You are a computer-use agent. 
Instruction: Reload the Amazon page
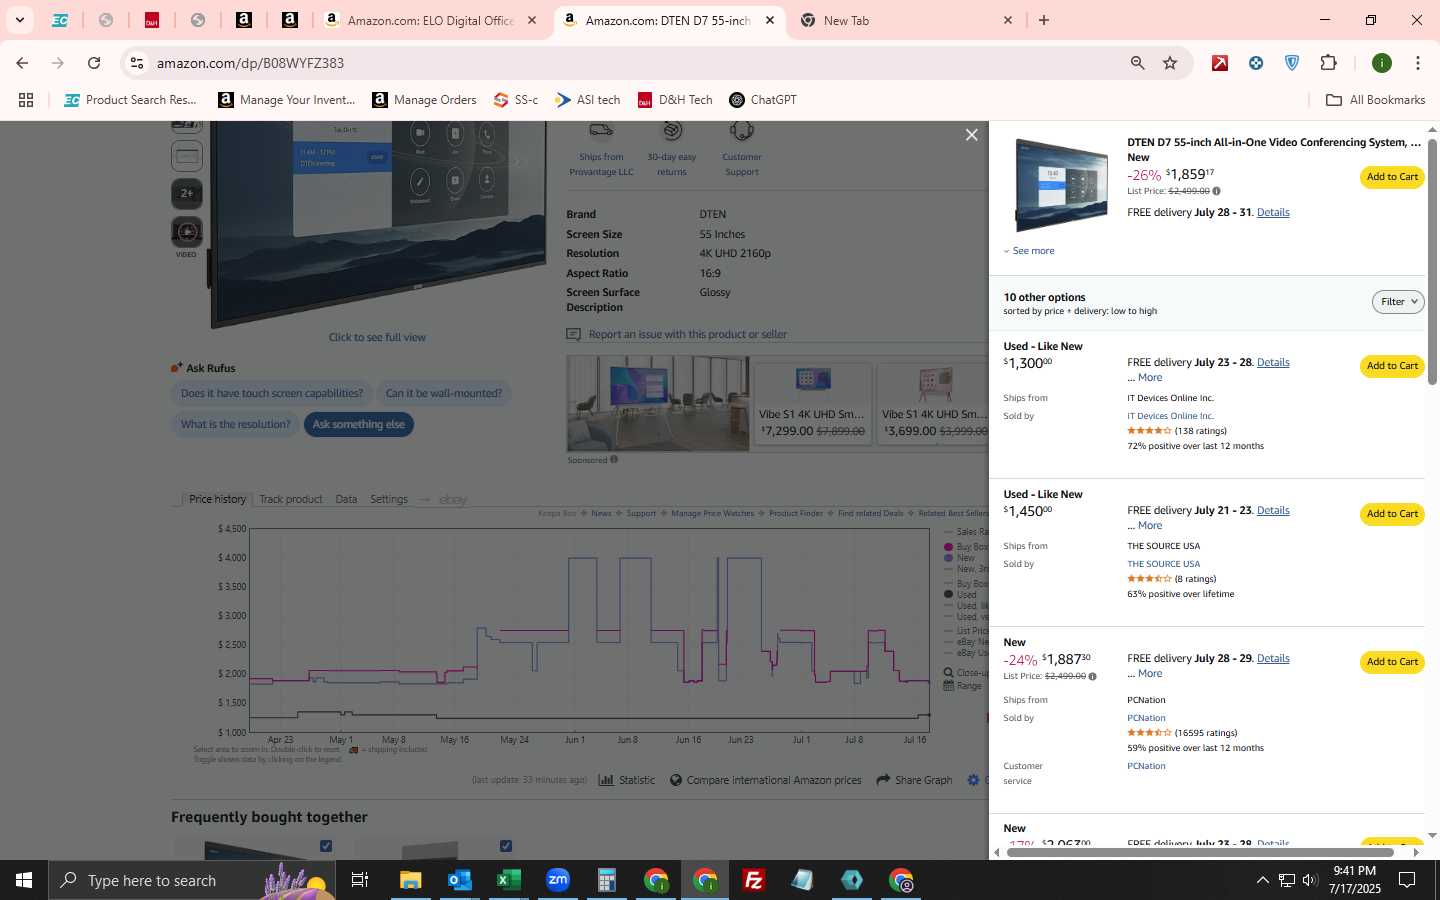click(x=94, y=63)
